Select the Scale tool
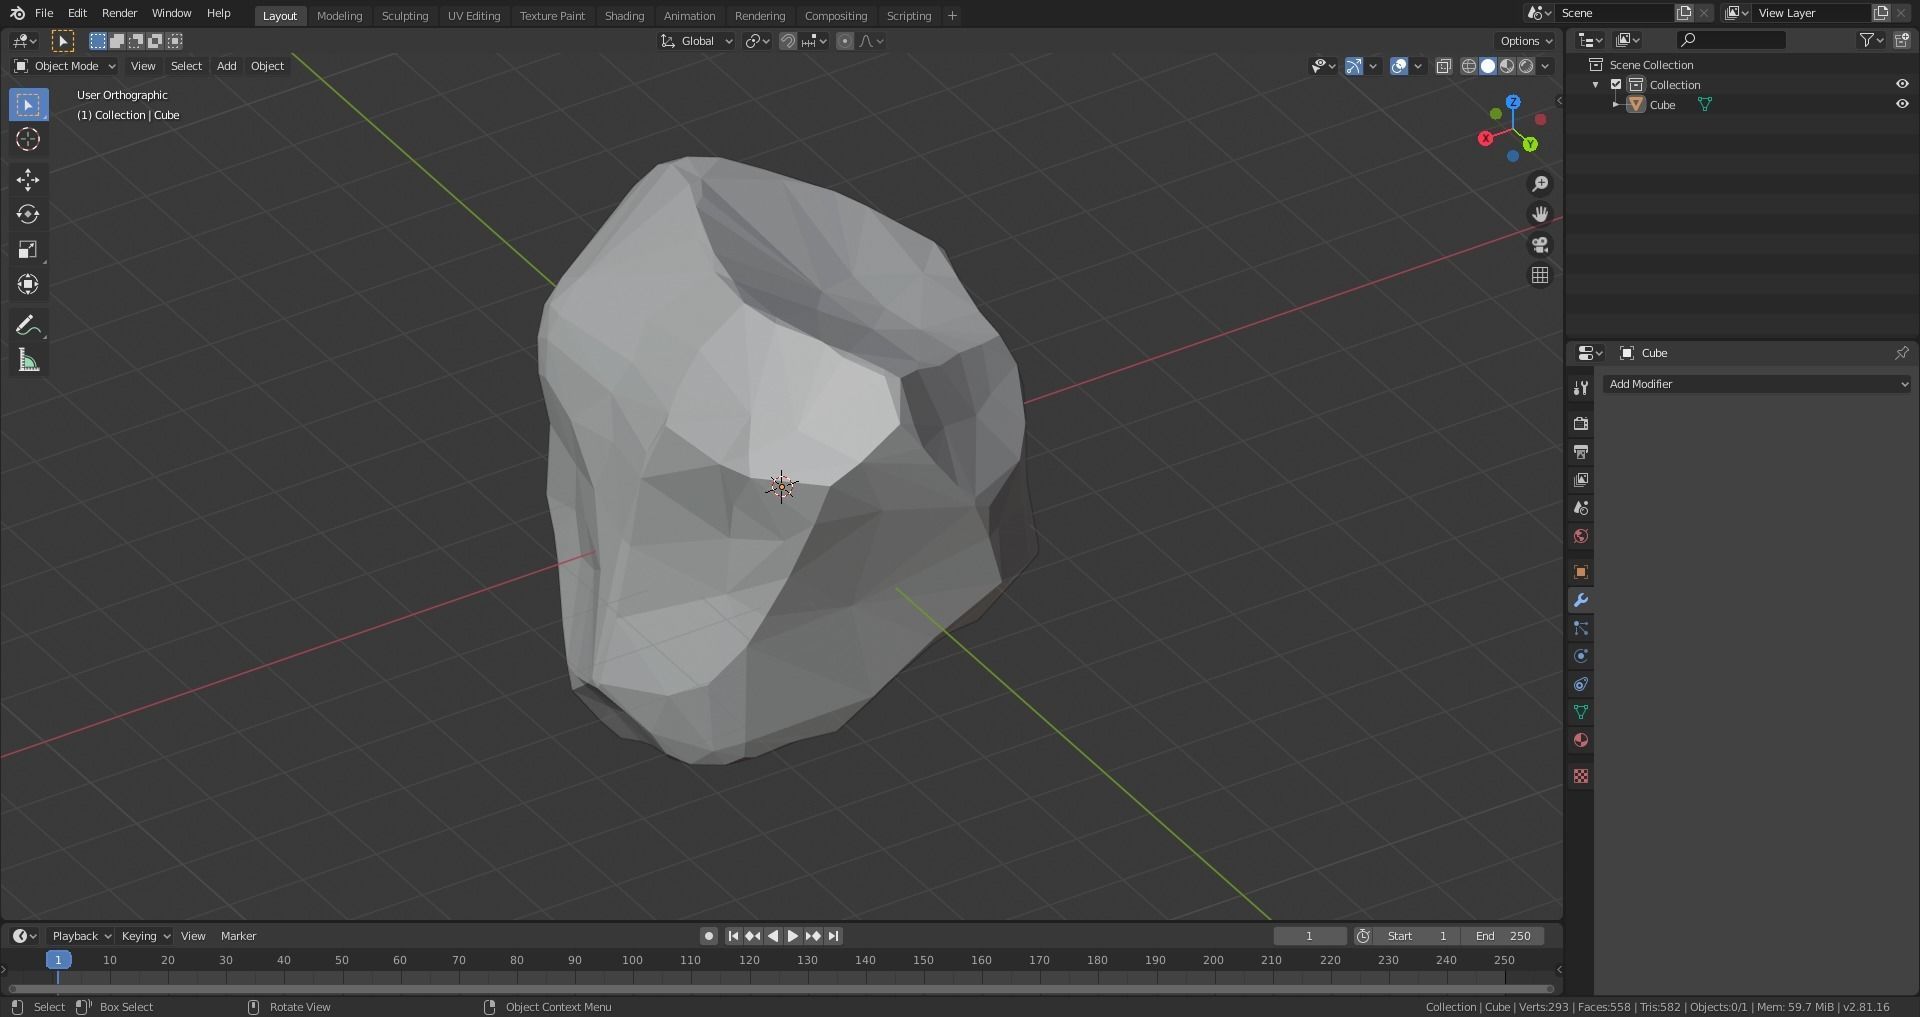1920x1017 pixels. 28,250
